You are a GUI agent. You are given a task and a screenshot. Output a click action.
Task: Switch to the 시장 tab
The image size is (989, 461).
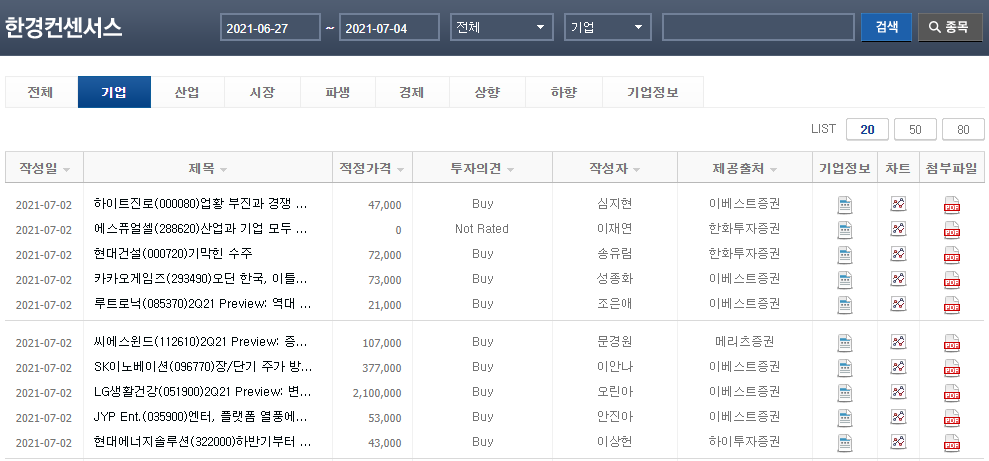262,92
